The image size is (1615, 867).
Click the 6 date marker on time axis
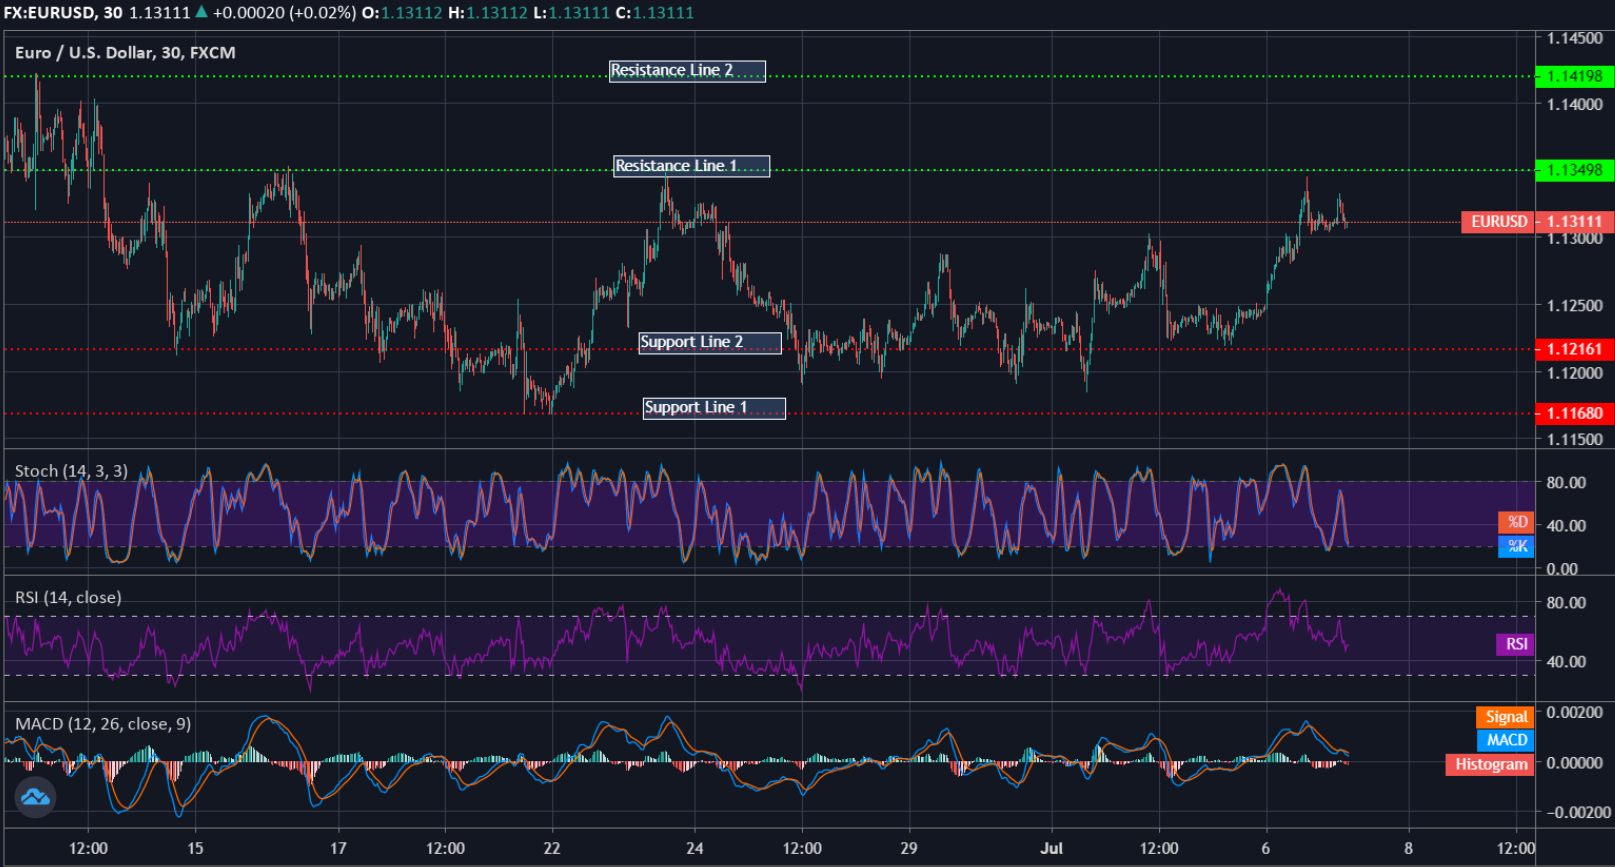1266,848
